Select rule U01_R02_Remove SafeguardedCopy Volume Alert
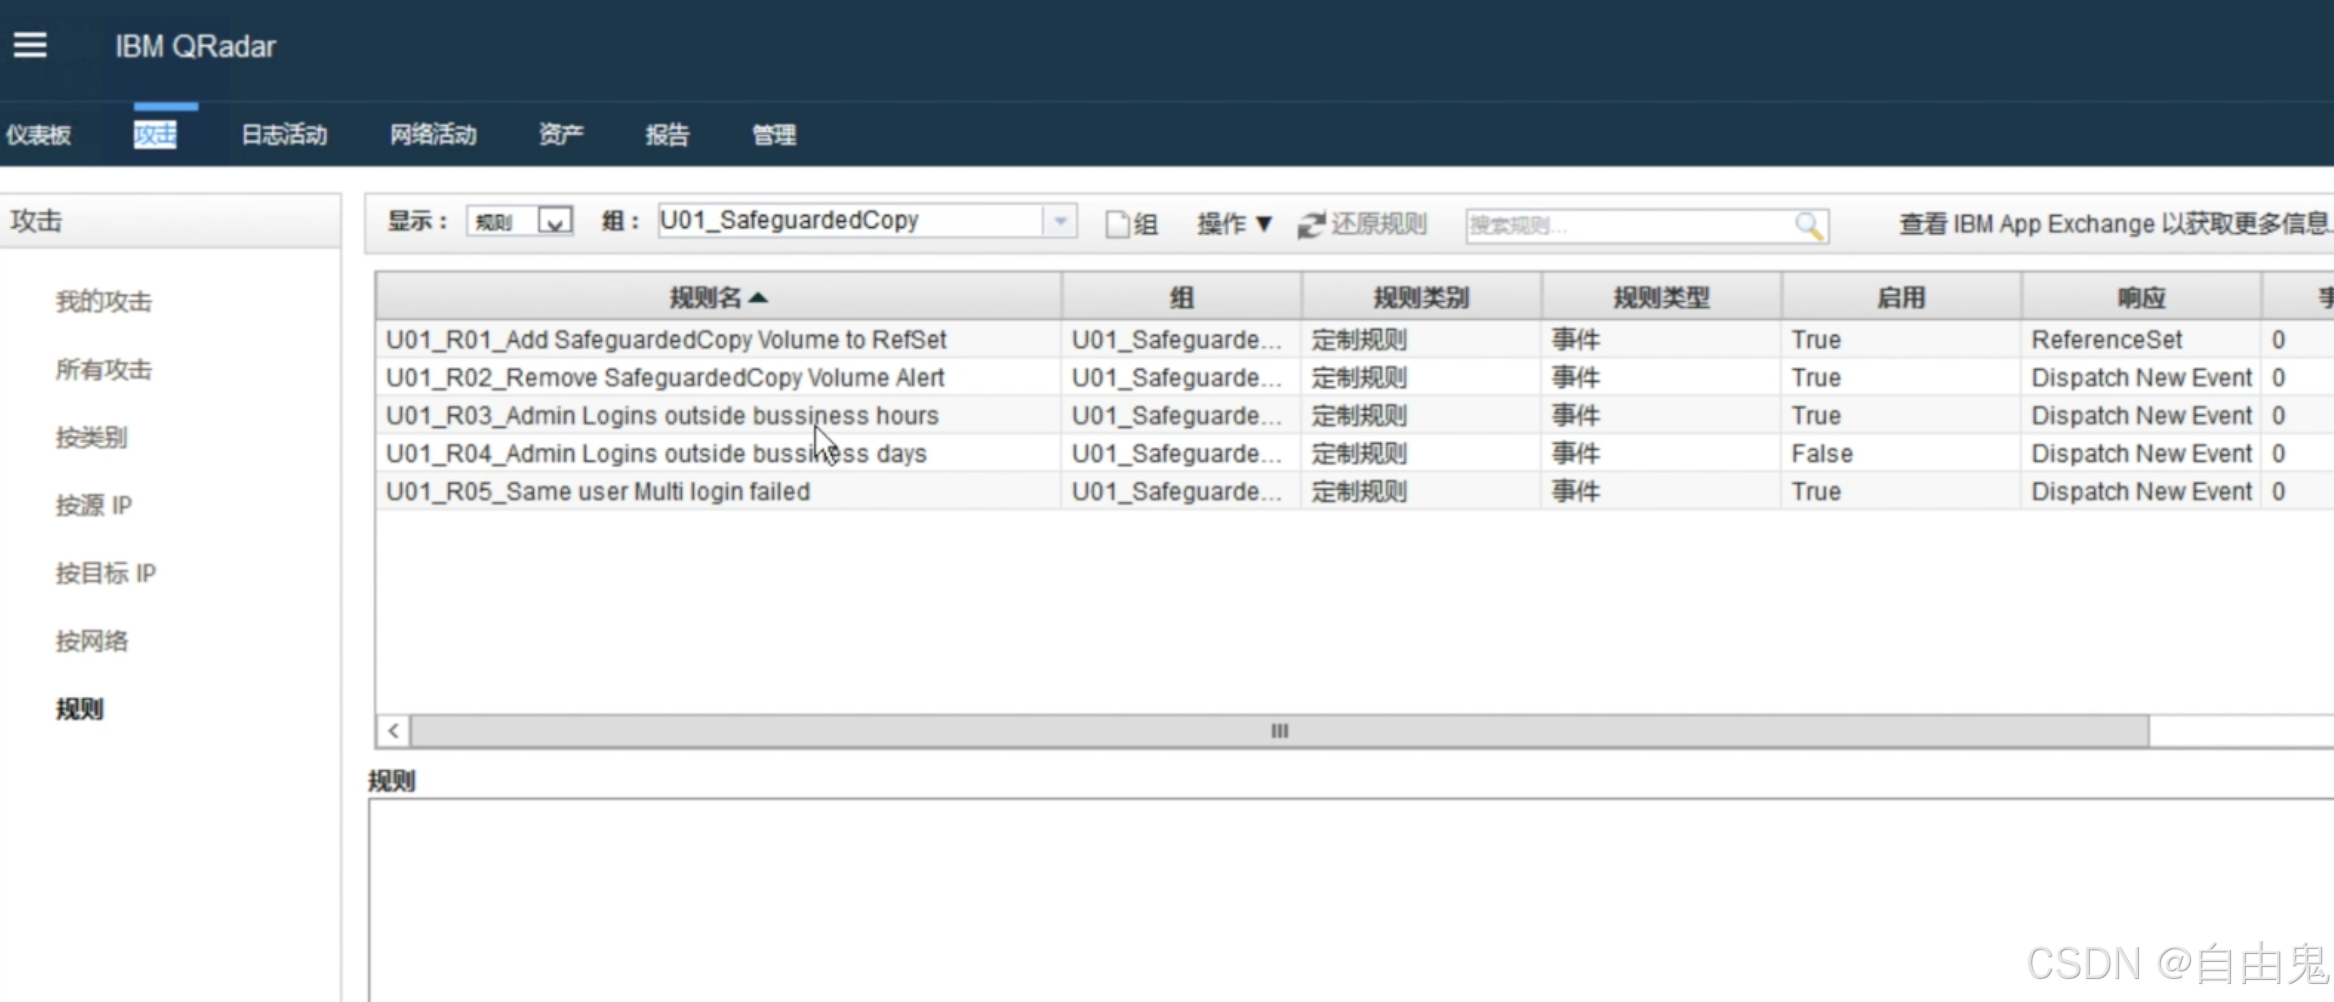The height and width of the screenshot is (1002, 2334). click(x=665, y=378)
